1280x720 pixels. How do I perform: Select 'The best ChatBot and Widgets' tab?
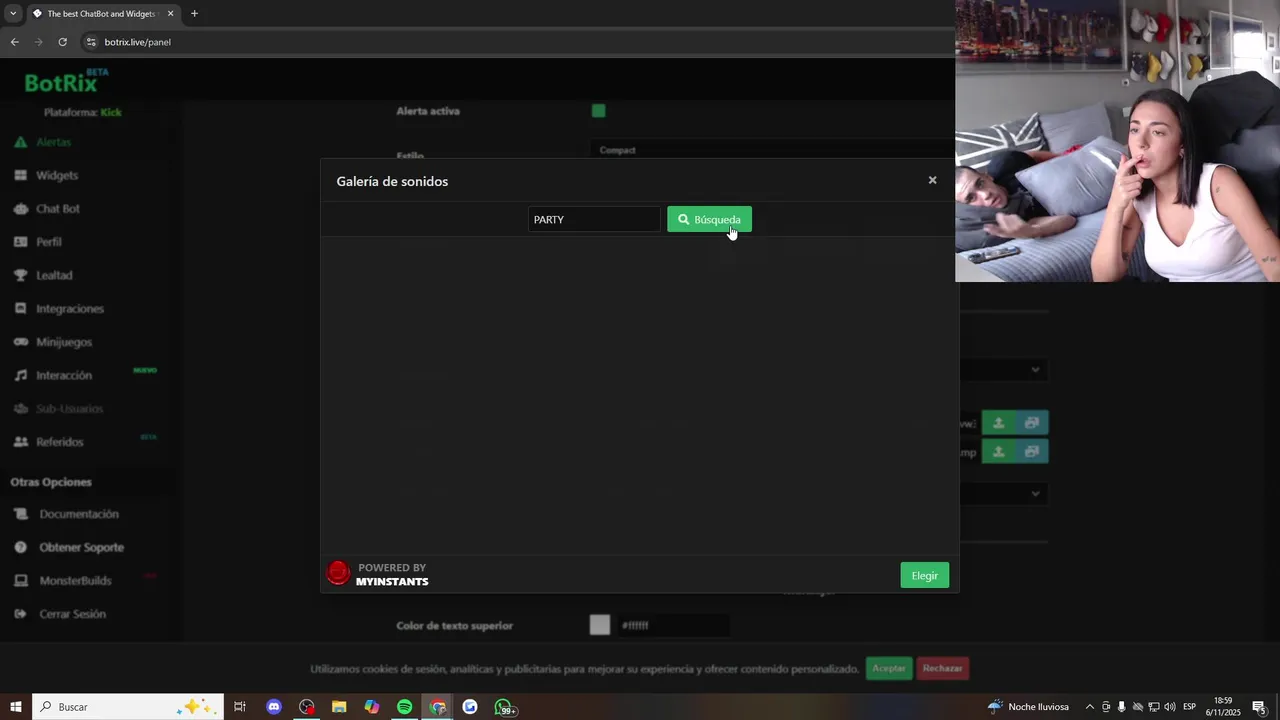pos(103,14)
